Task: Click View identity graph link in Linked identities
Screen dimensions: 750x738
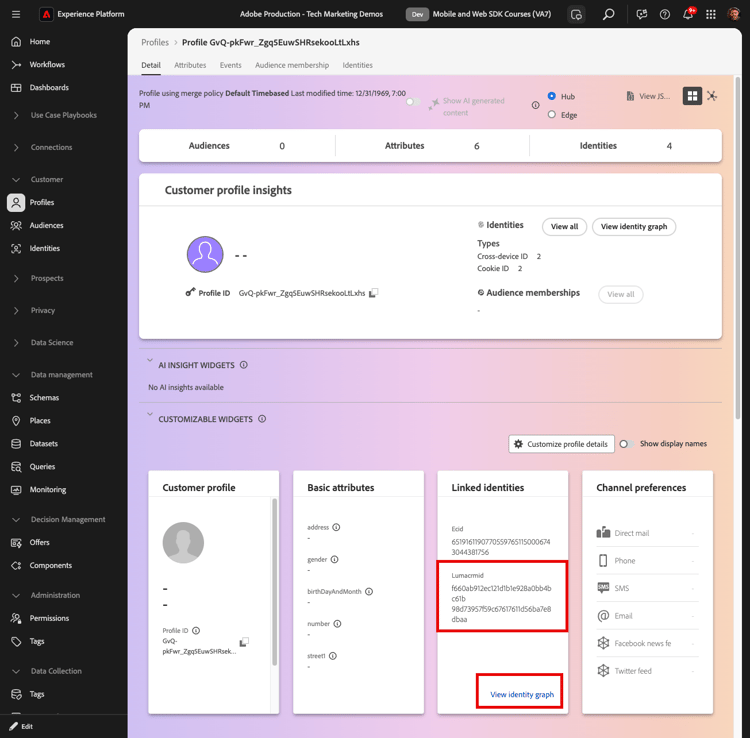Action: pos(521,694)
